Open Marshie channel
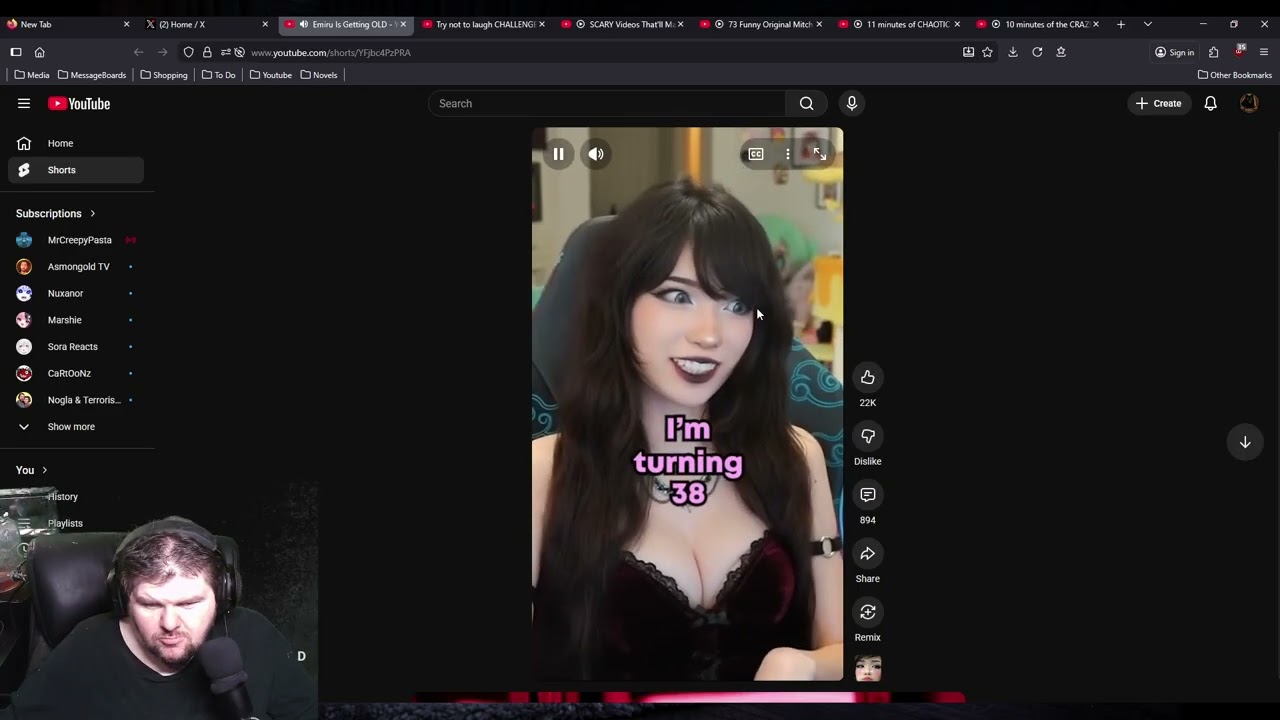This screenshot has height=720, width=1280. (76, 320)
